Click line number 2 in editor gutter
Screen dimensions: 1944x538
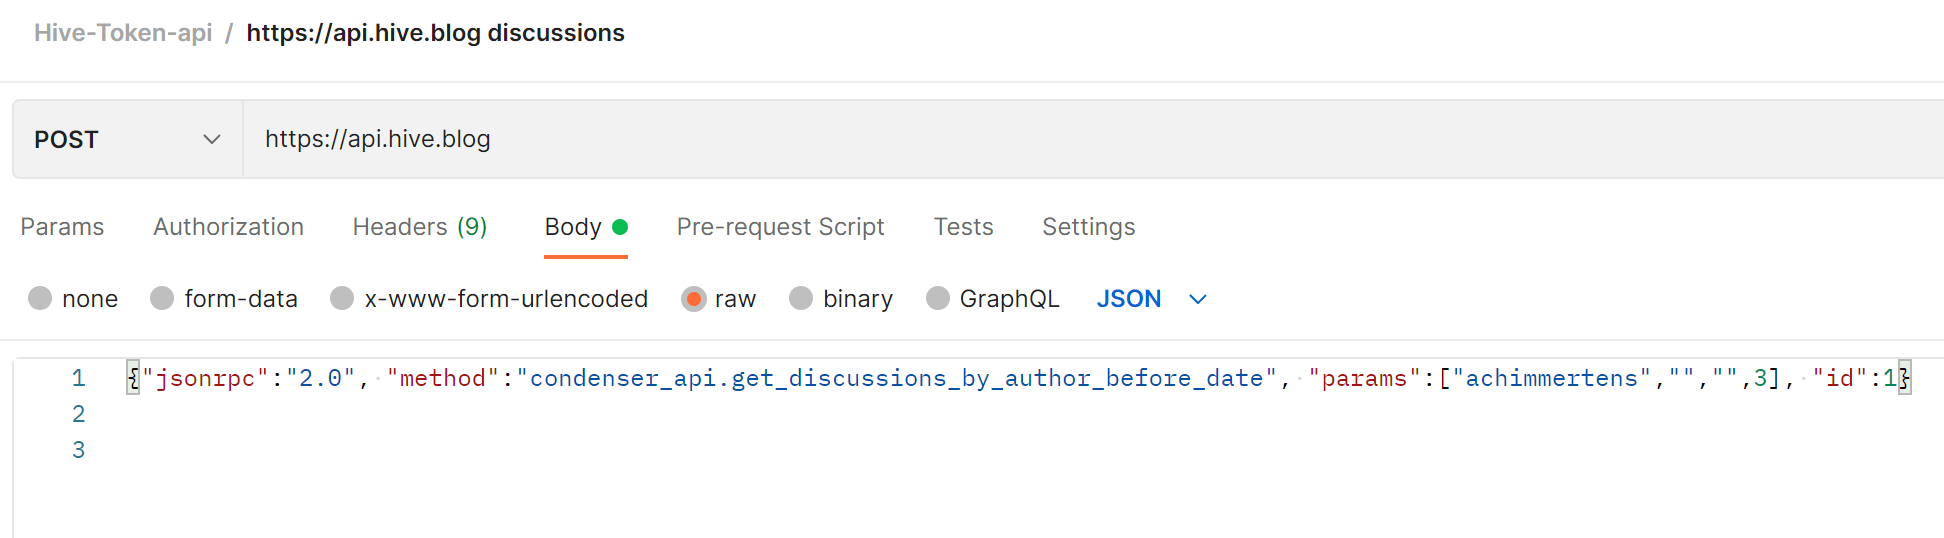pos(79,414)
